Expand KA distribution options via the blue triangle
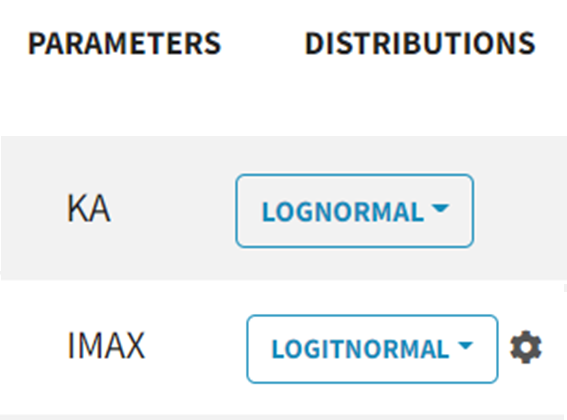Viewport: 567px width, 420px height. [x=440, y=208]
